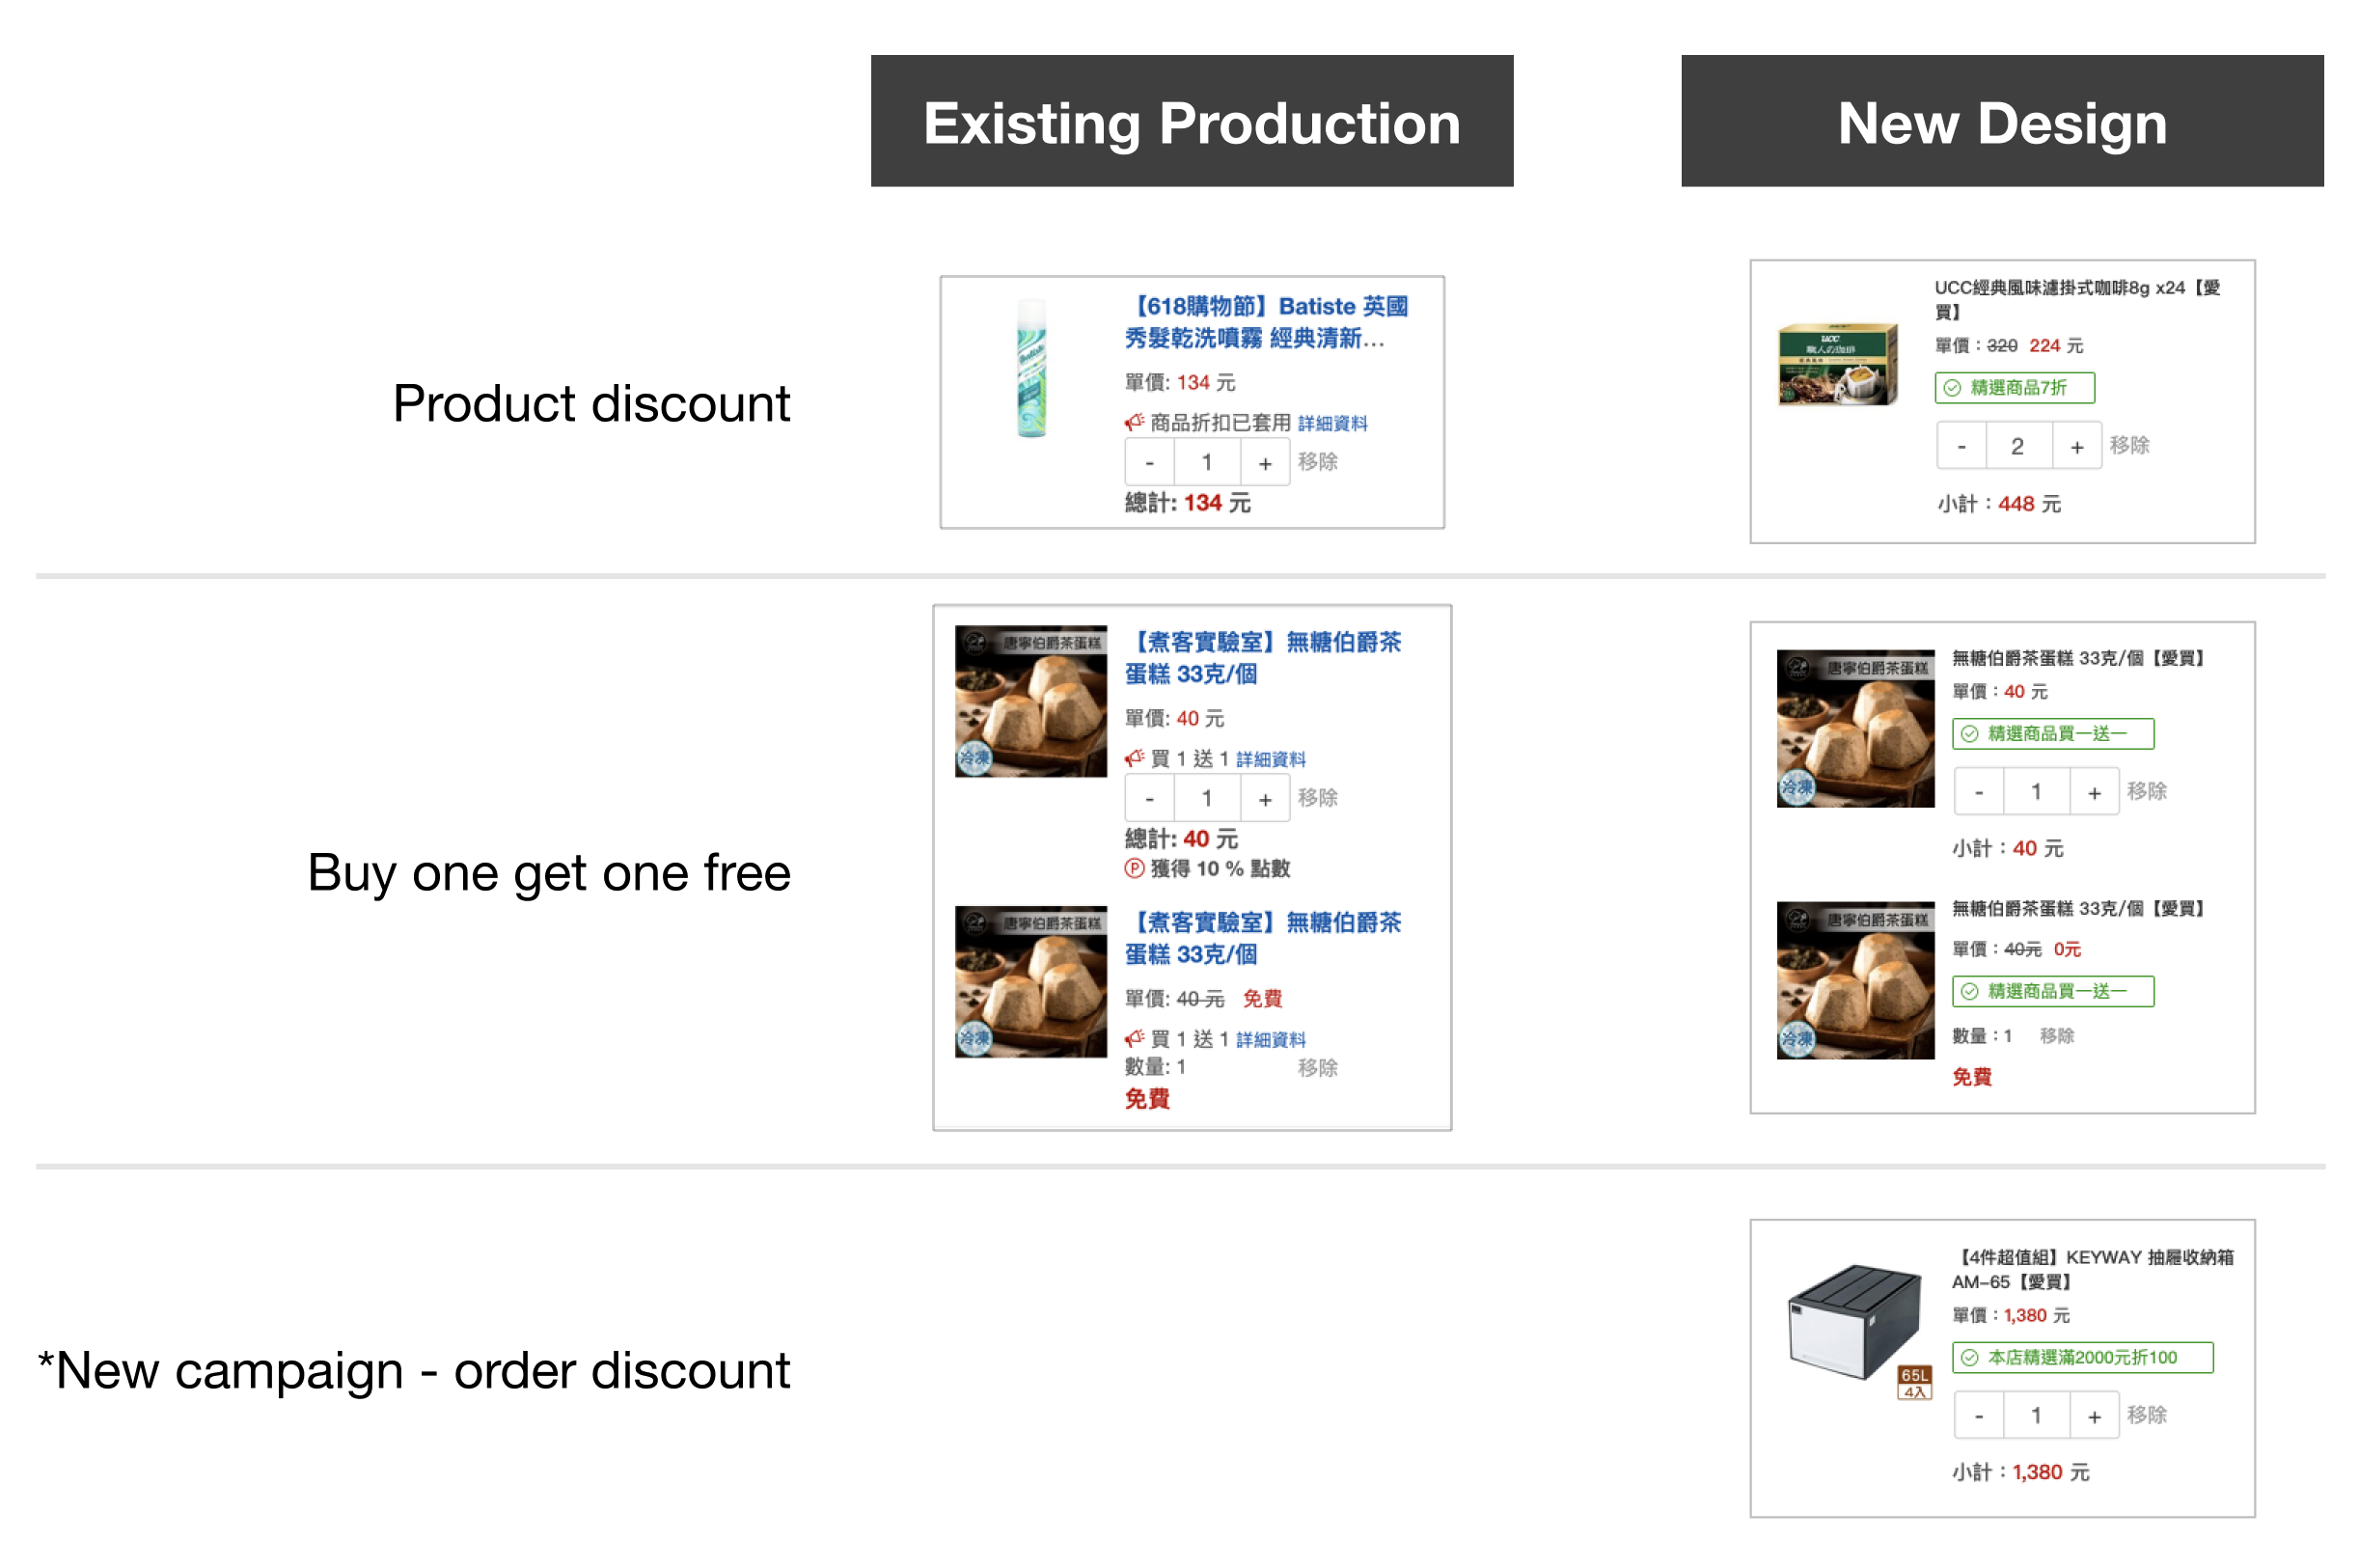Screen dimensions: 2359x1568
Task: Increase Batiste dry shampoo quantity with plus
Action: tap(1264, 463)
